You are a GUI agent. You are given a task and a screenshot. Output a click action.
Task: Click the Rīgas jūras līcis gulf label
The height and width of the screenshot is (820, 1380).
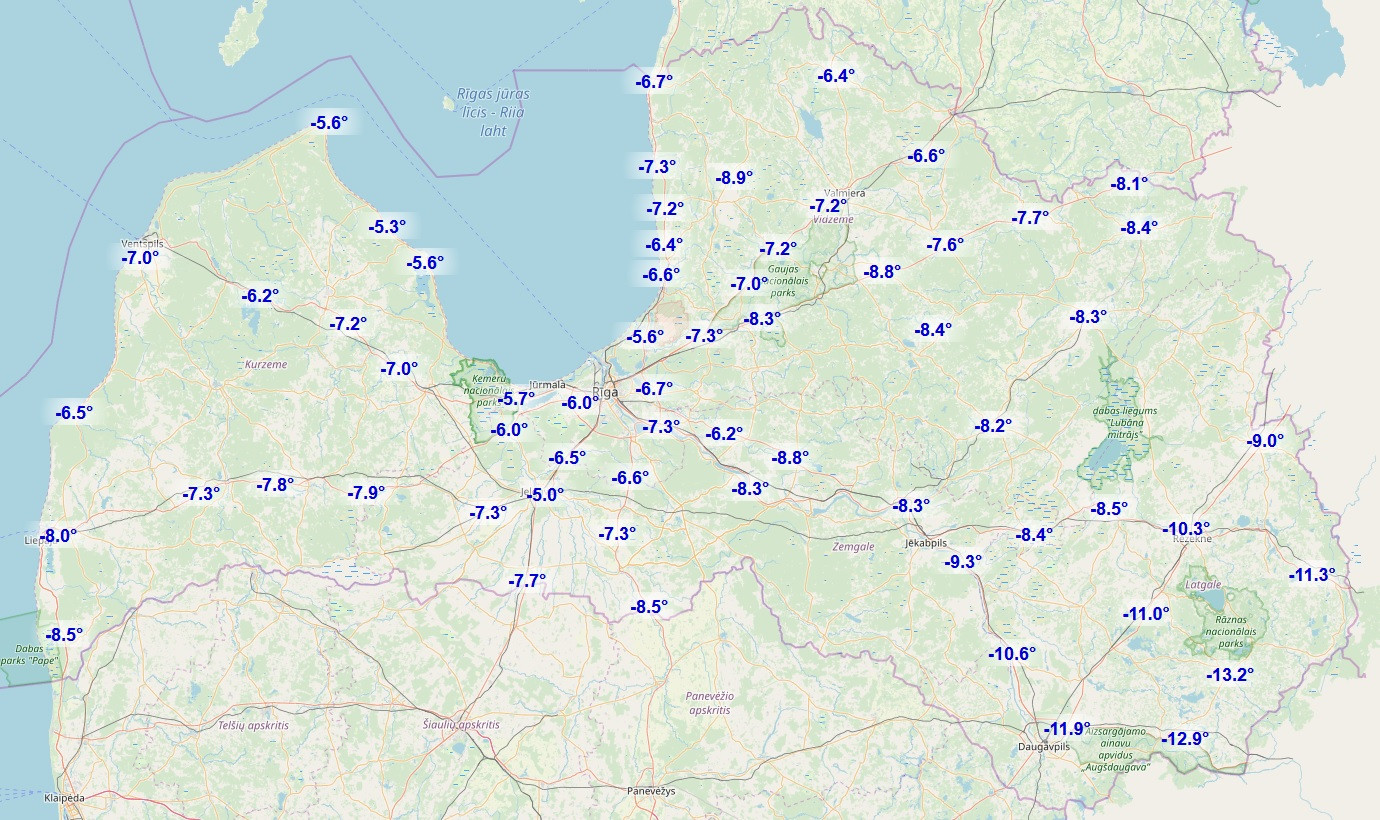[x=493, y=112]
